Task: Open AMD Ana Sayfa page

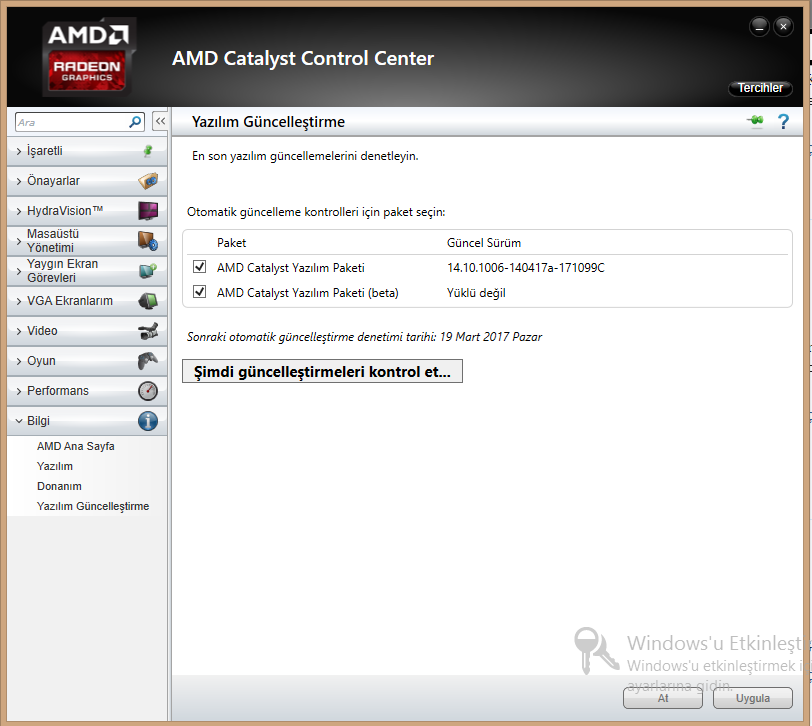Action: tap(76, 446)
